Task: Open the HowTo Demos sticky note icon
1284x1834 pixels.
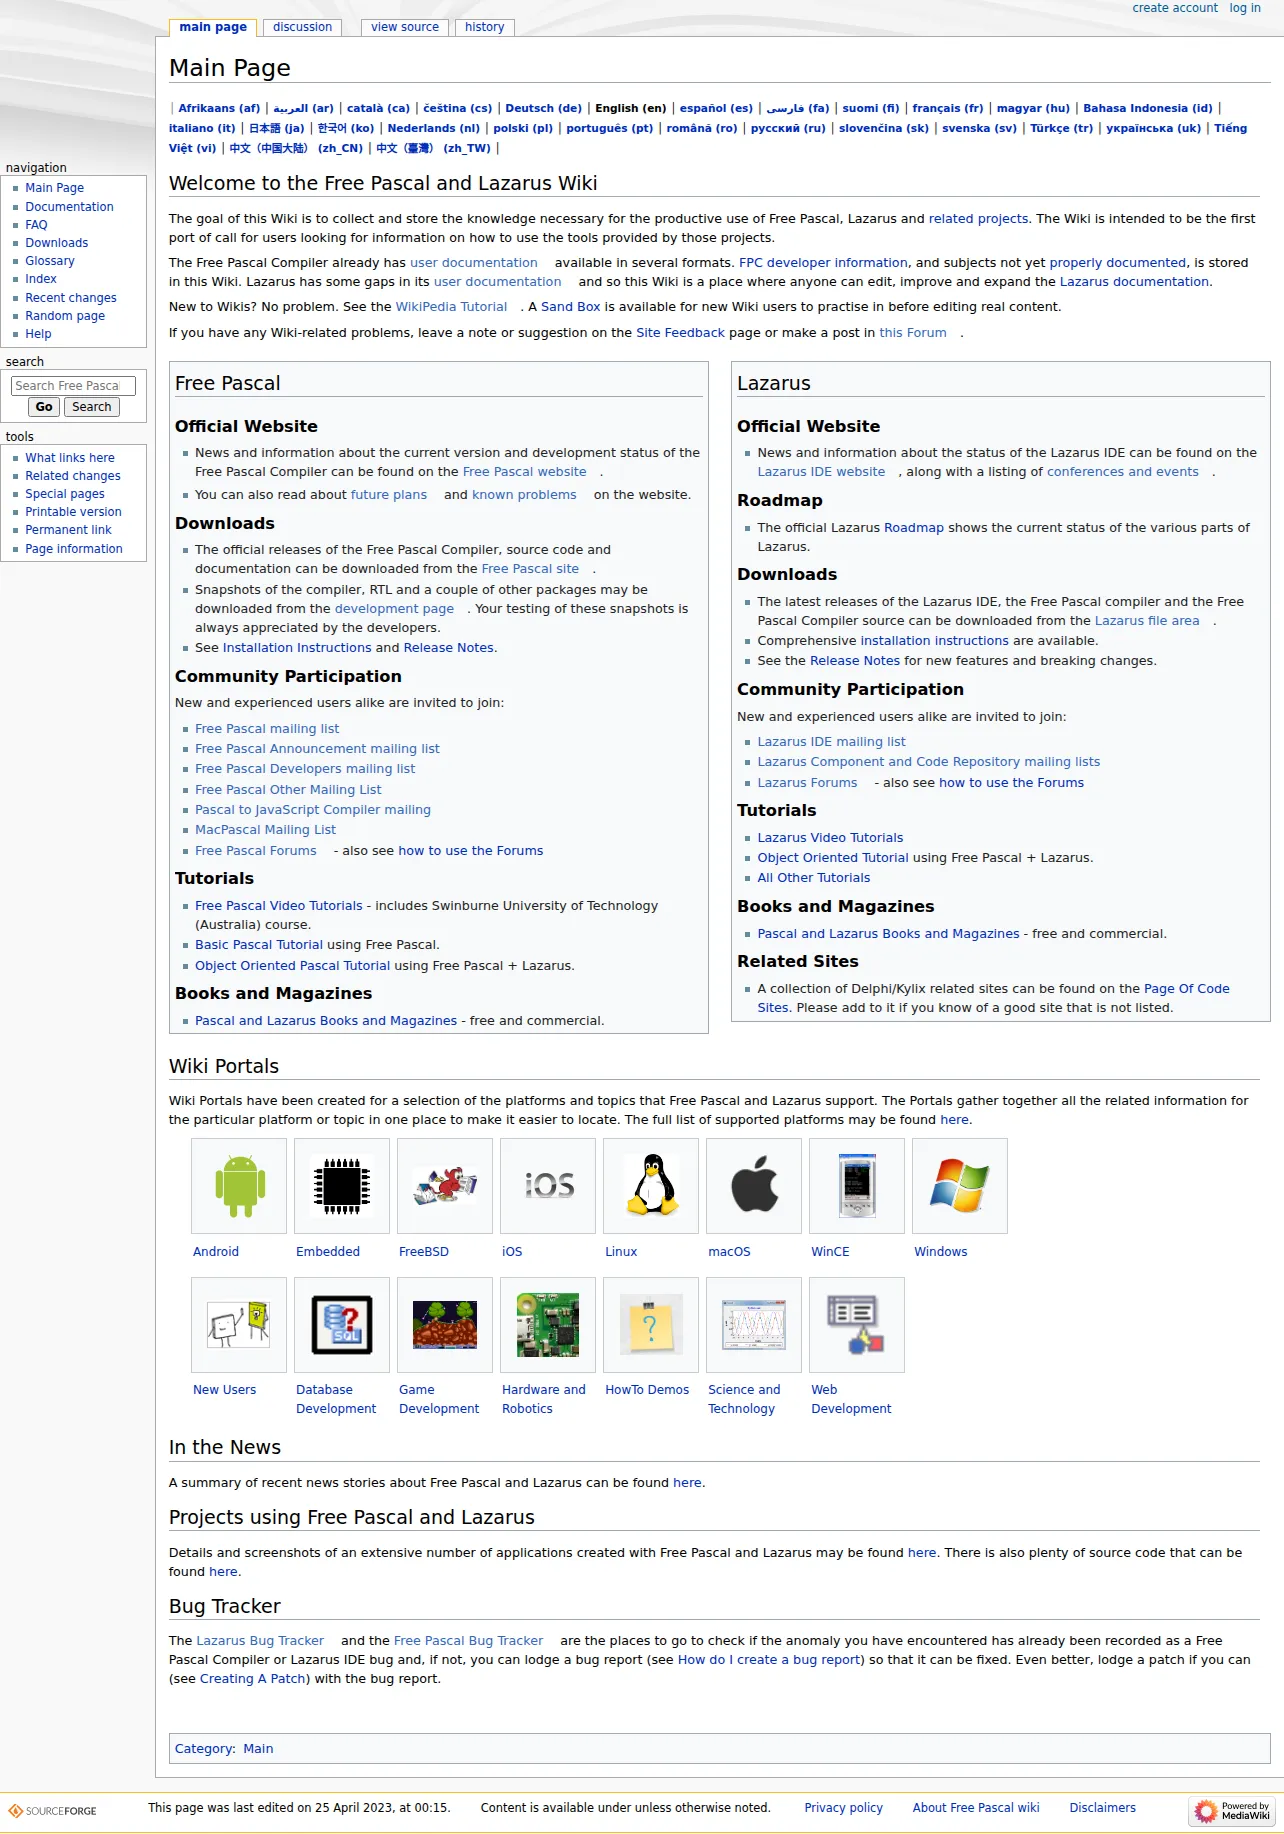Action: (651, 1325)
